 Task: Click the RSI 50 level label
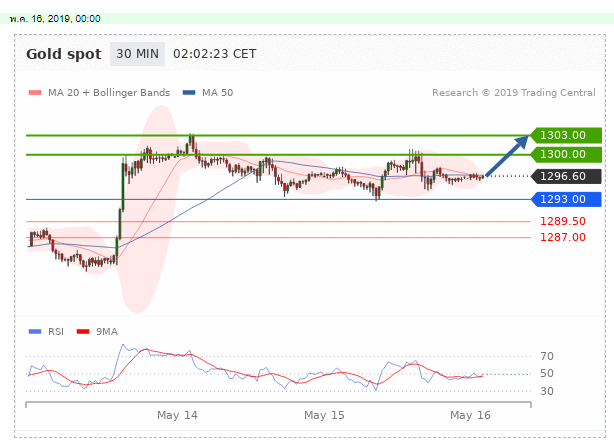click(x=547, y=374)
